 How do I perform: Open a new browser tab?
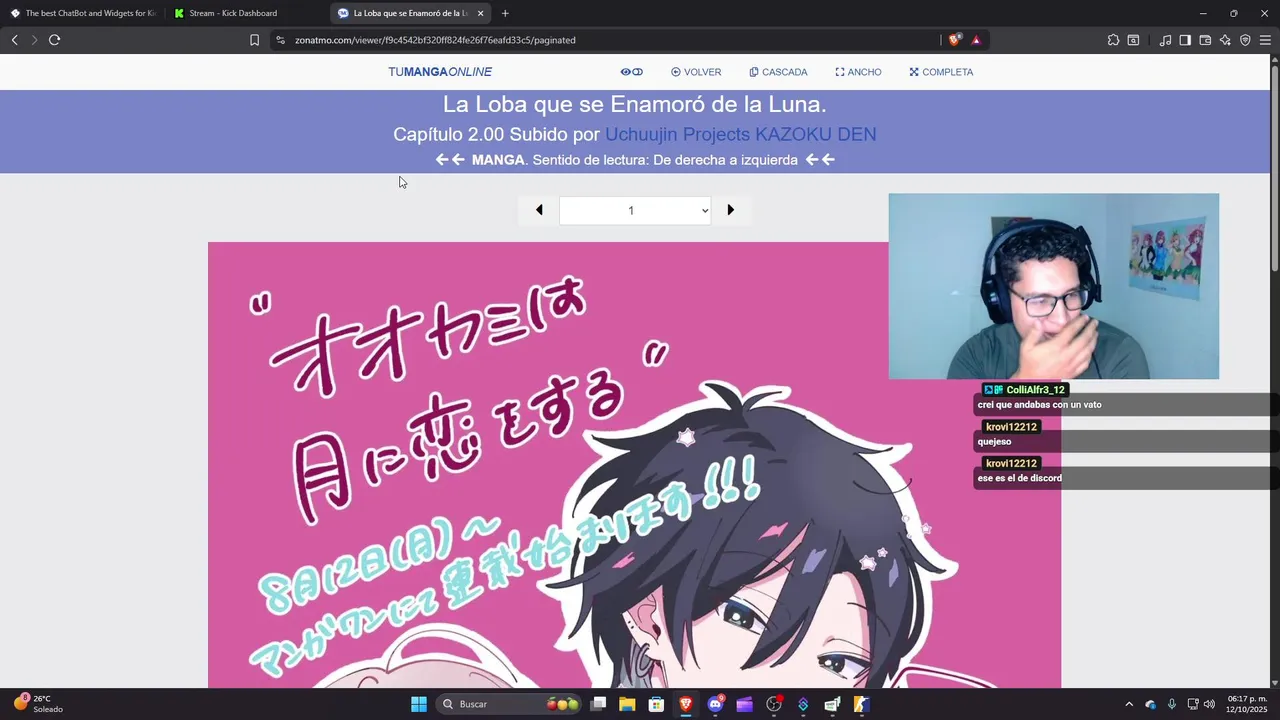click(505, 13)
